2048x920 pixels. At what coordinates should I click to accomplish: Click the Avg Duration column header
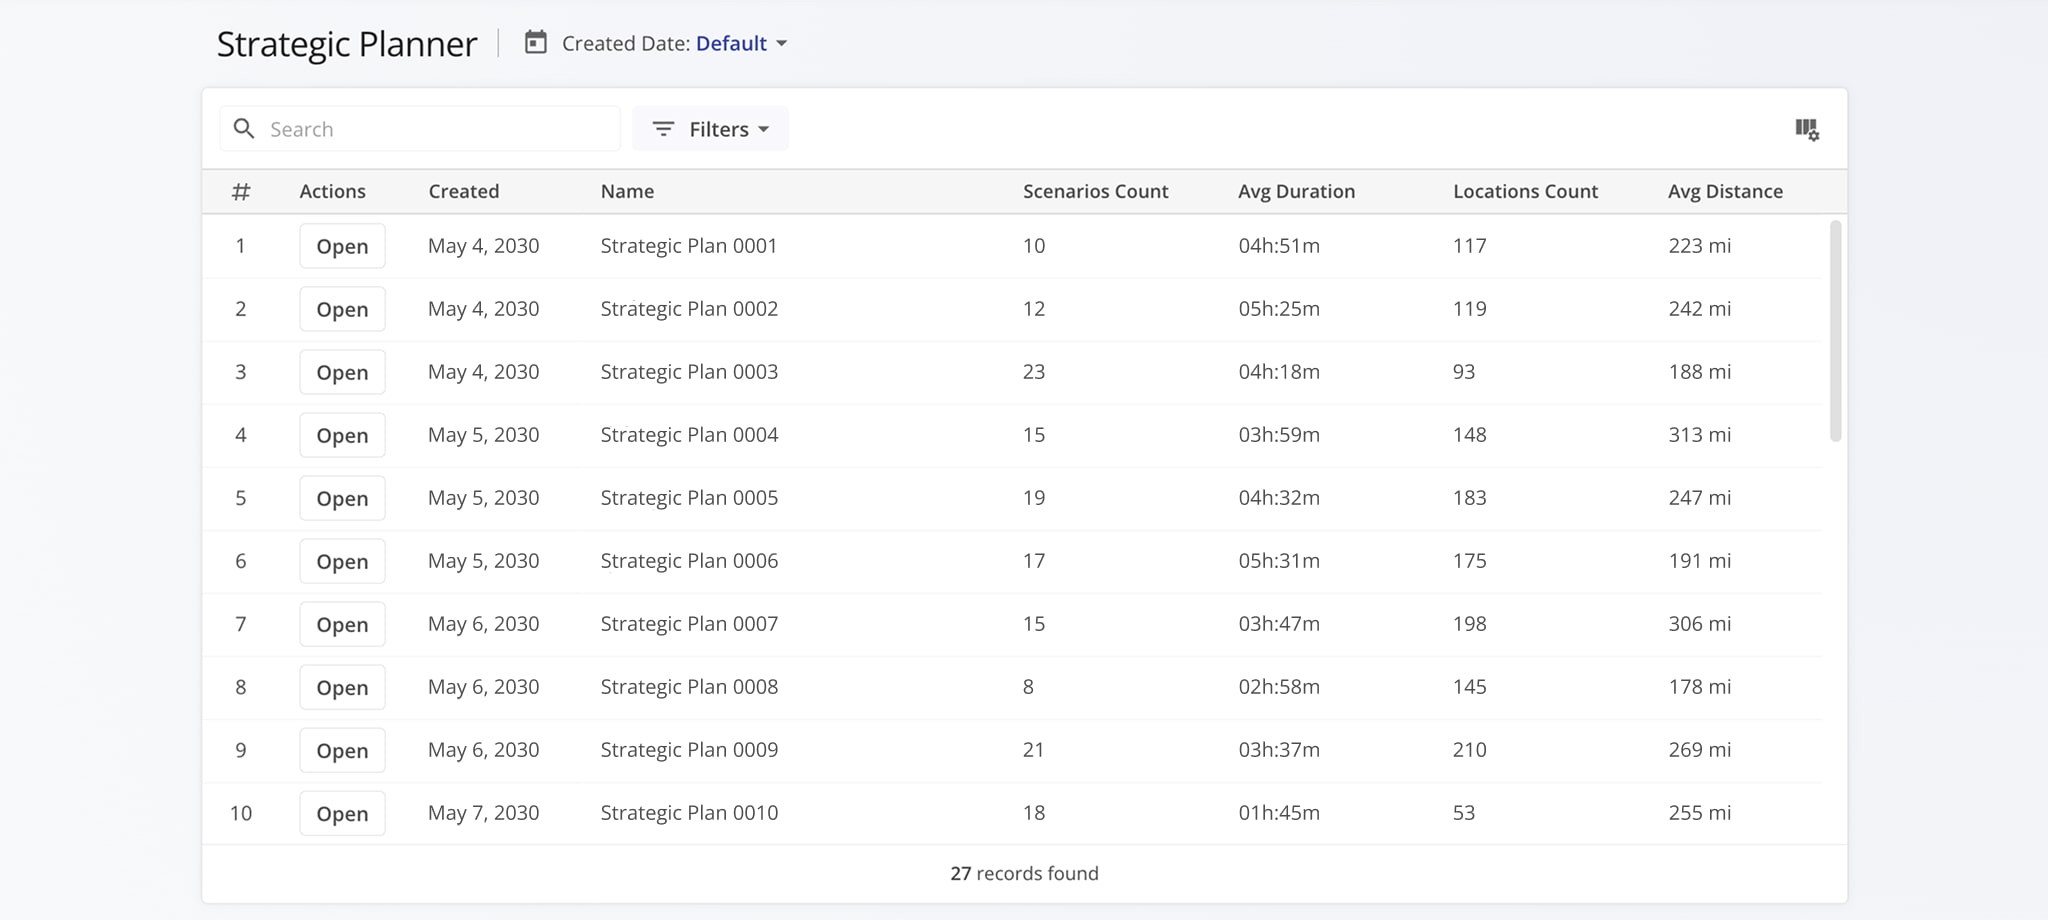click(1296, 191)
